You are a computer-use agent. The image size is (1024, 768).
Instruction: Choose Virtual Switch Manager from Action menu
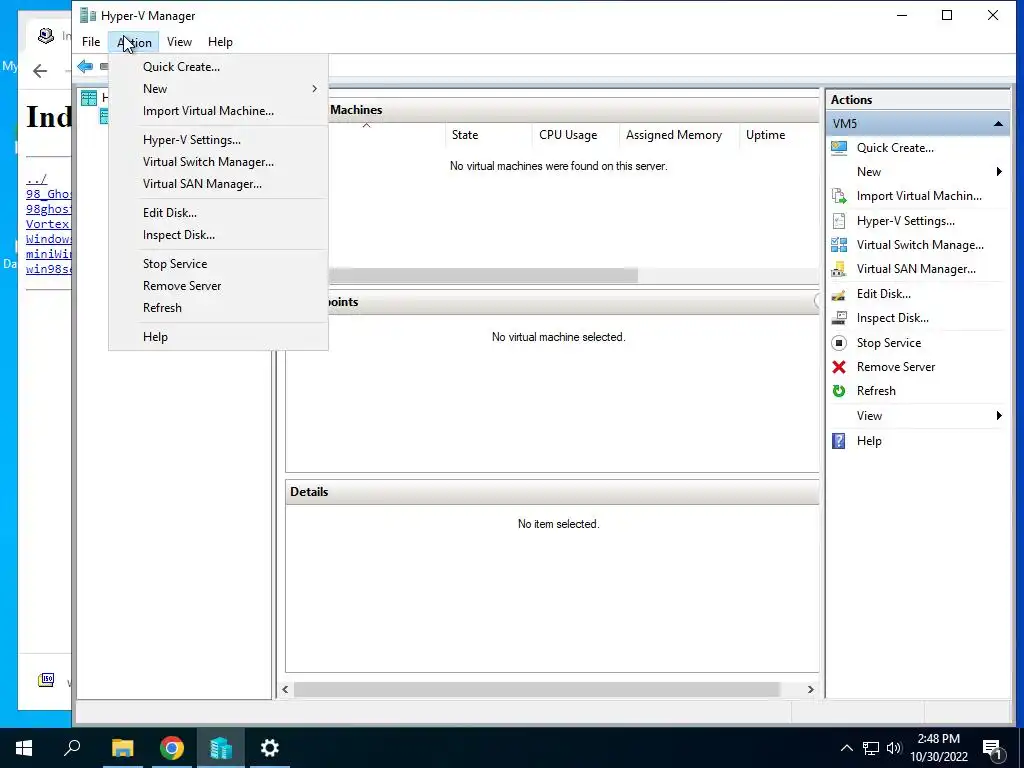click(x=218, y=162)
